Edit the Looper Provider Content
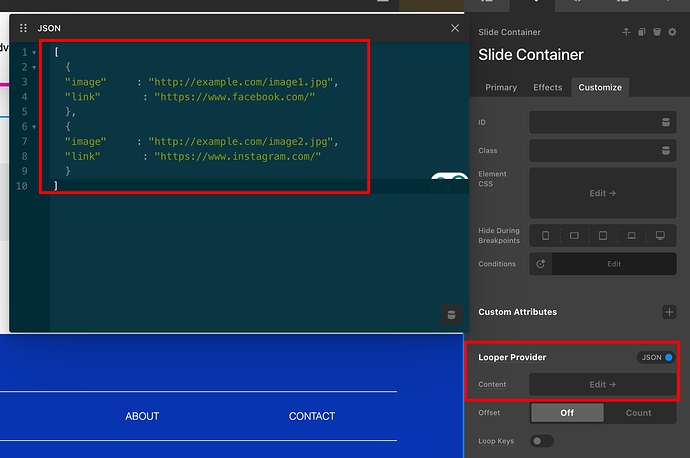Image resolution: width=690 pixels, height=458 pixels. click(602, 384)
